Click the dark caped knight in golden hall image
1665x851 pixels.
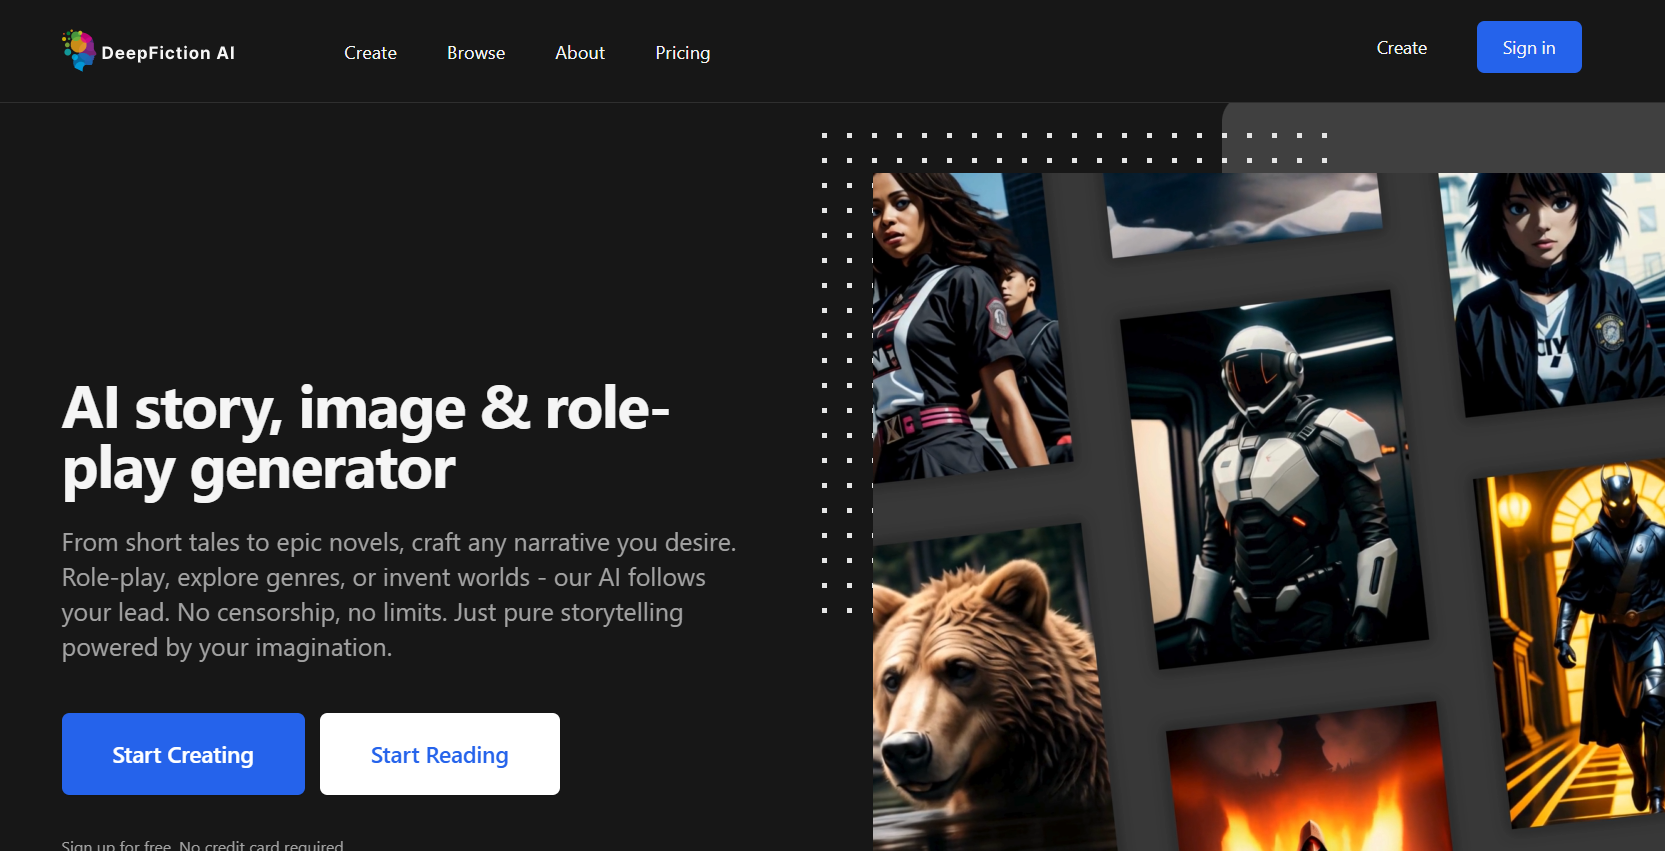1580,640
